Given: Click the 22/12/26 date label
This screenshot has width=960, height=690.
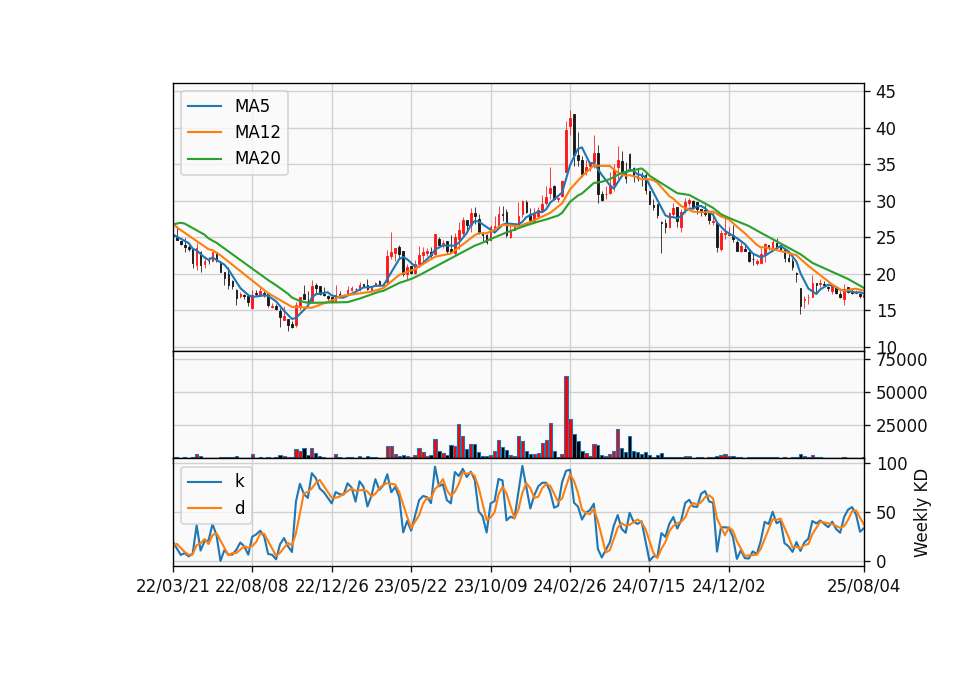Looking at the screenshot, I should tap(332, 586).
